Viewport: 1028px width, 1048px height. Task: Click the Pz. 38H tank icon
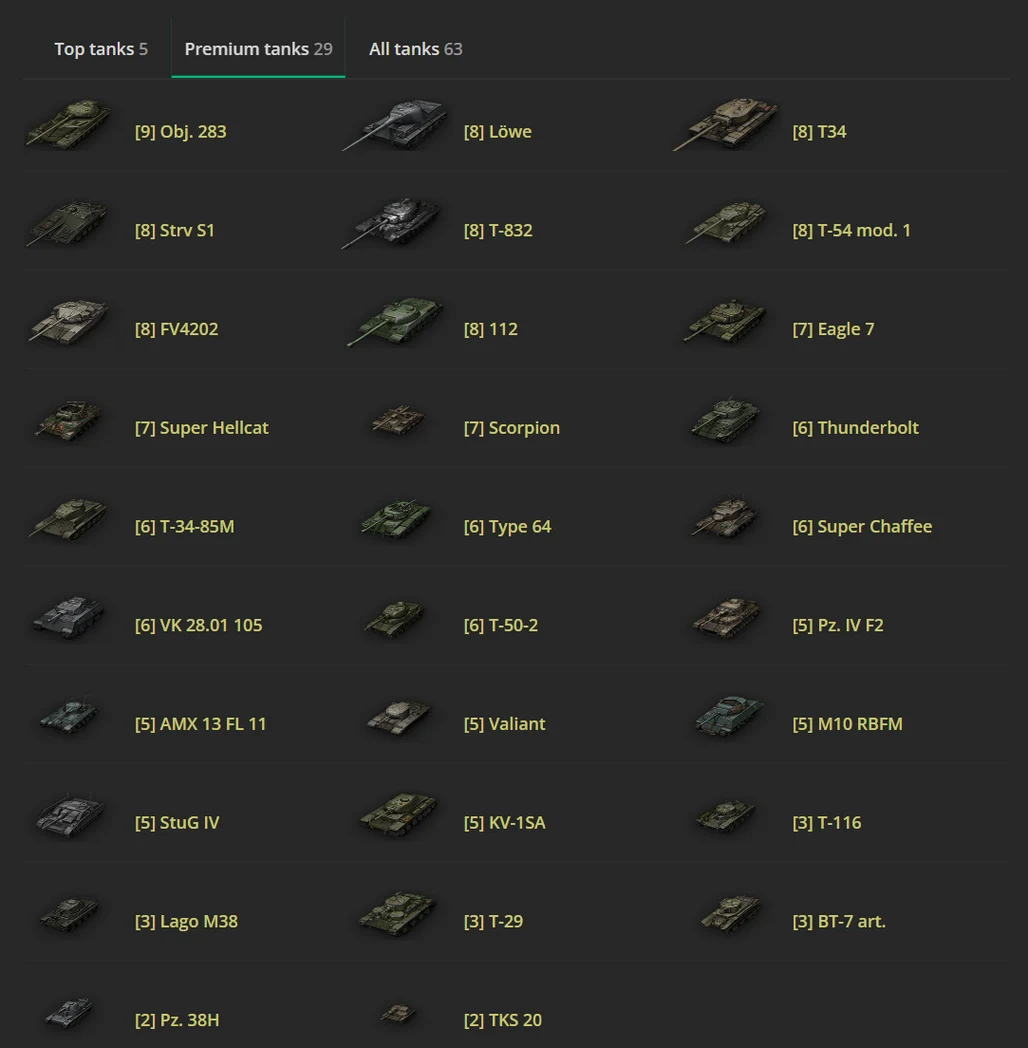[x=68, y=1013]
